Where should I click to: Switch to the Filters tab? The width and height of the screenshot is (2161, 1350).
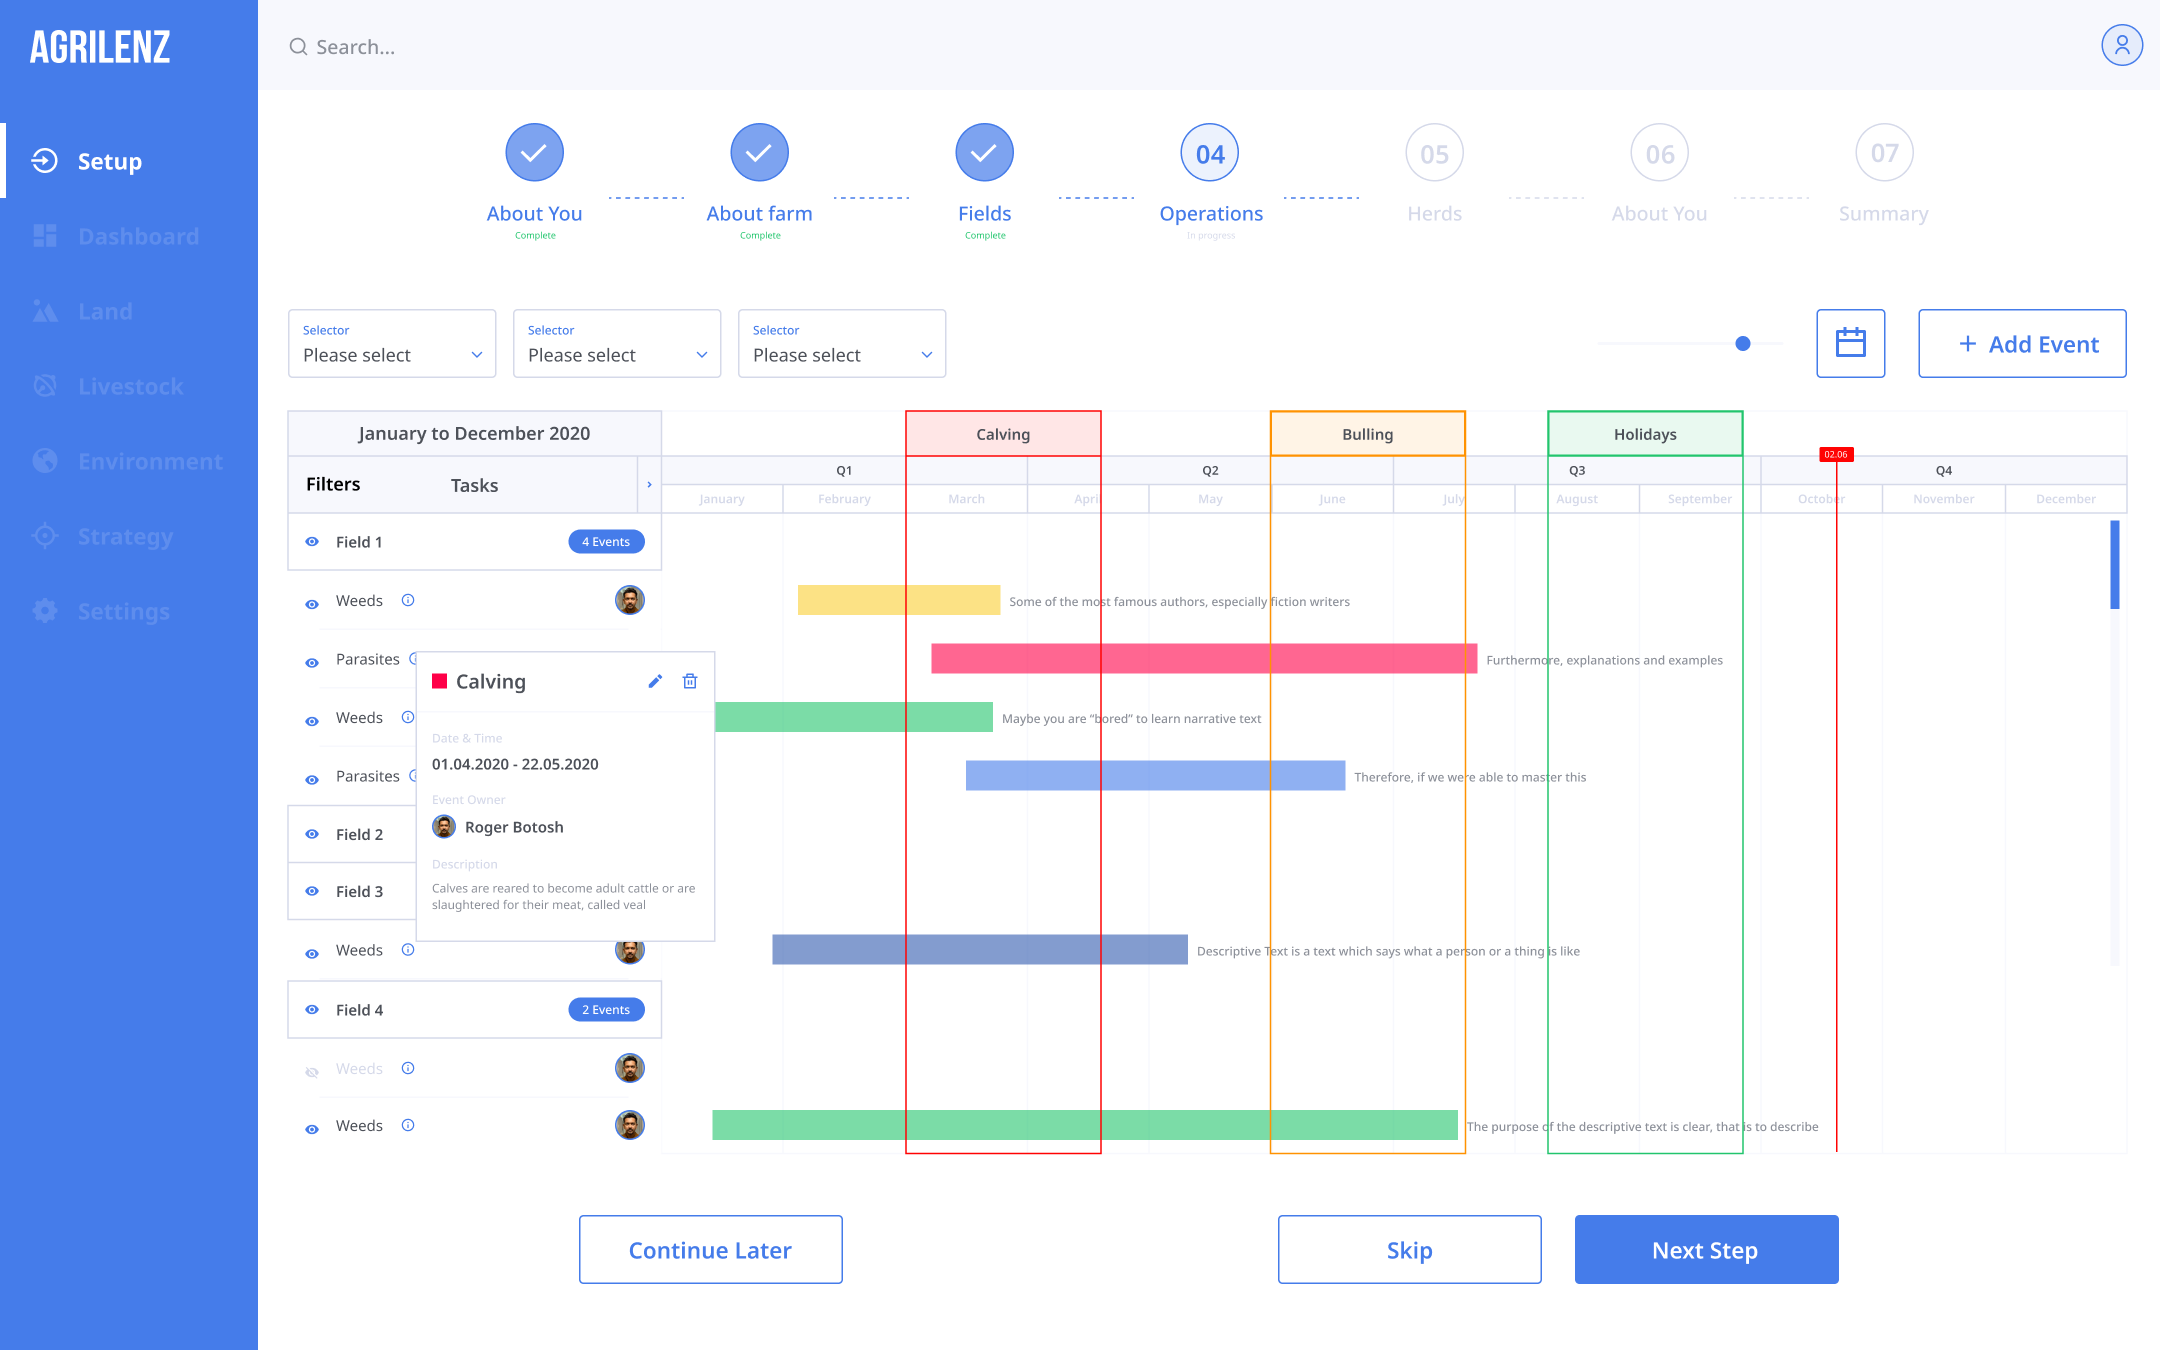pos(333,484)
